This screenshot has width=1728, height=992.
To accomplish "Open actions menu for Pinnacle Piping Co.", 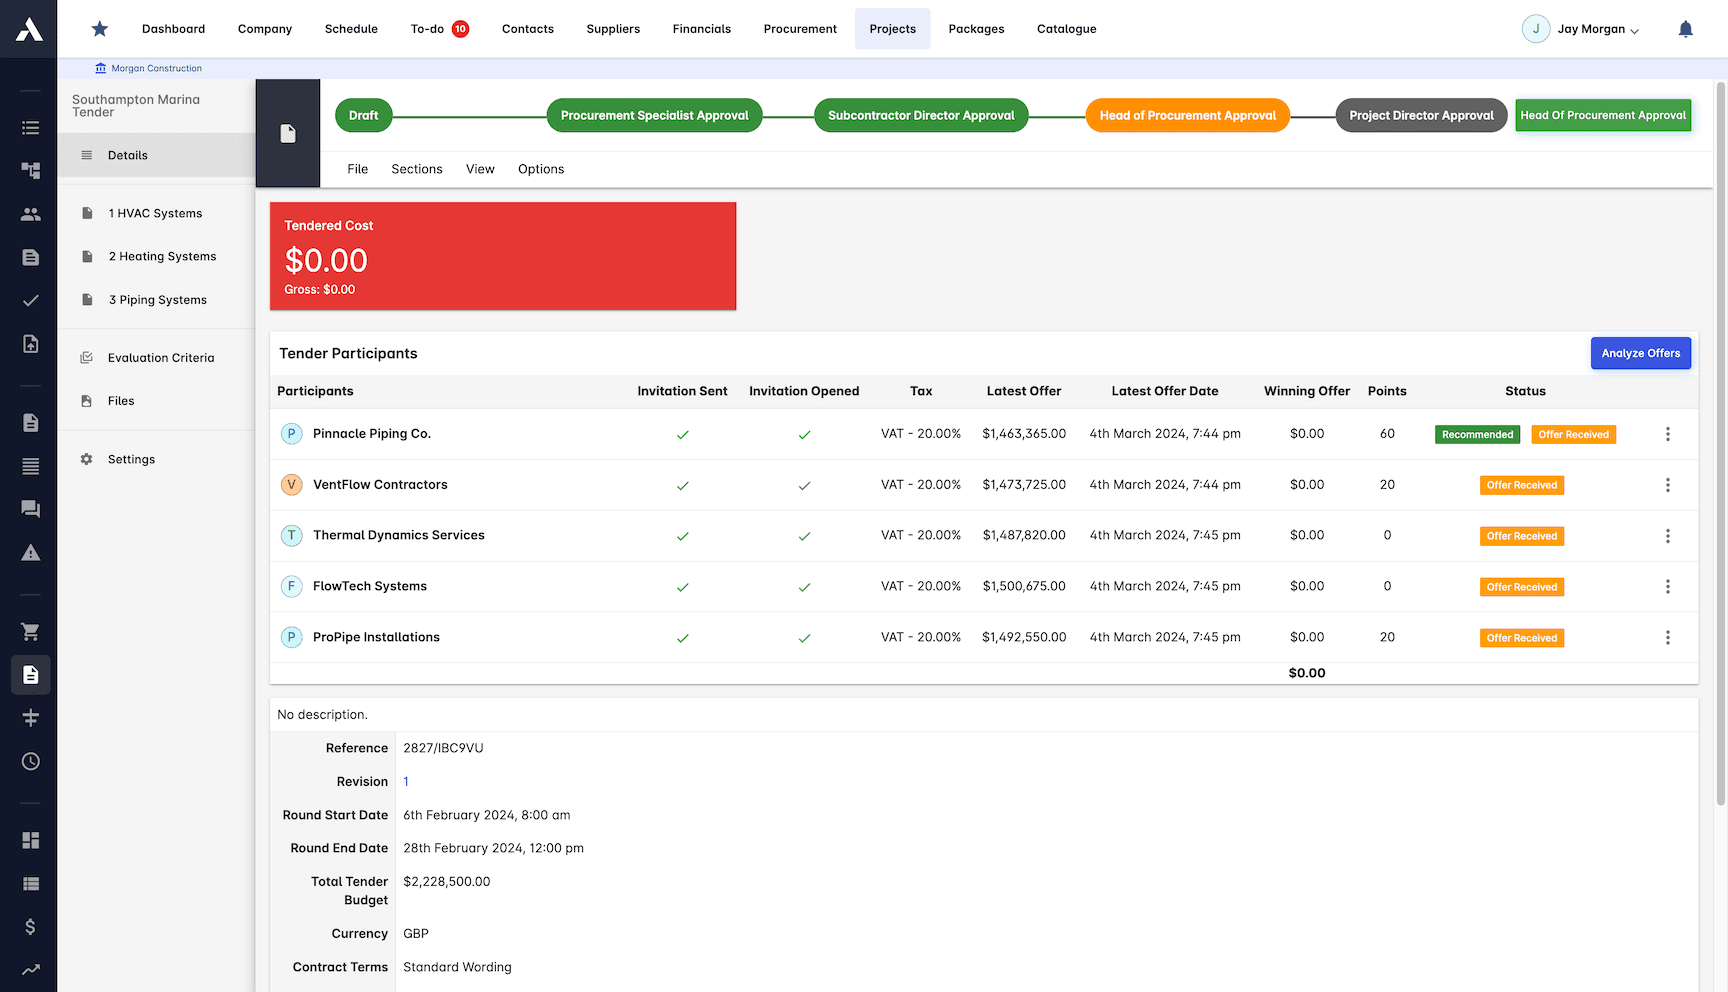I will 1668,434.
